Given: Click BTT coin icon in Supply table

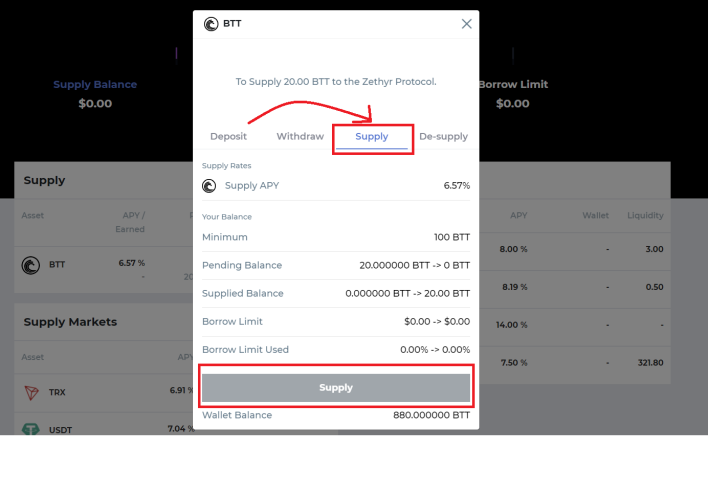Looking at the screenshot, I should [x=31, y=265].
